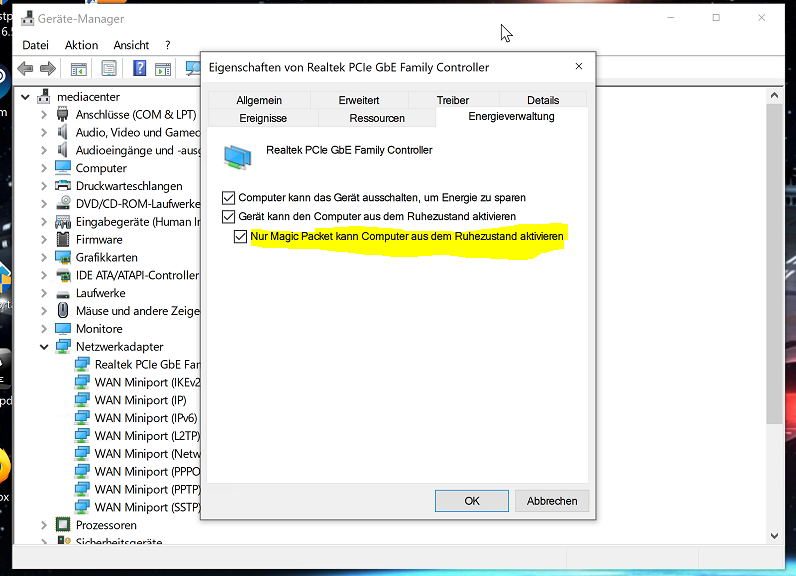The height and width of the screenshot is (576, 796).
Task: Click the Eingabegeräte (Human Interface) icon
Action: [x=63, y=221]
